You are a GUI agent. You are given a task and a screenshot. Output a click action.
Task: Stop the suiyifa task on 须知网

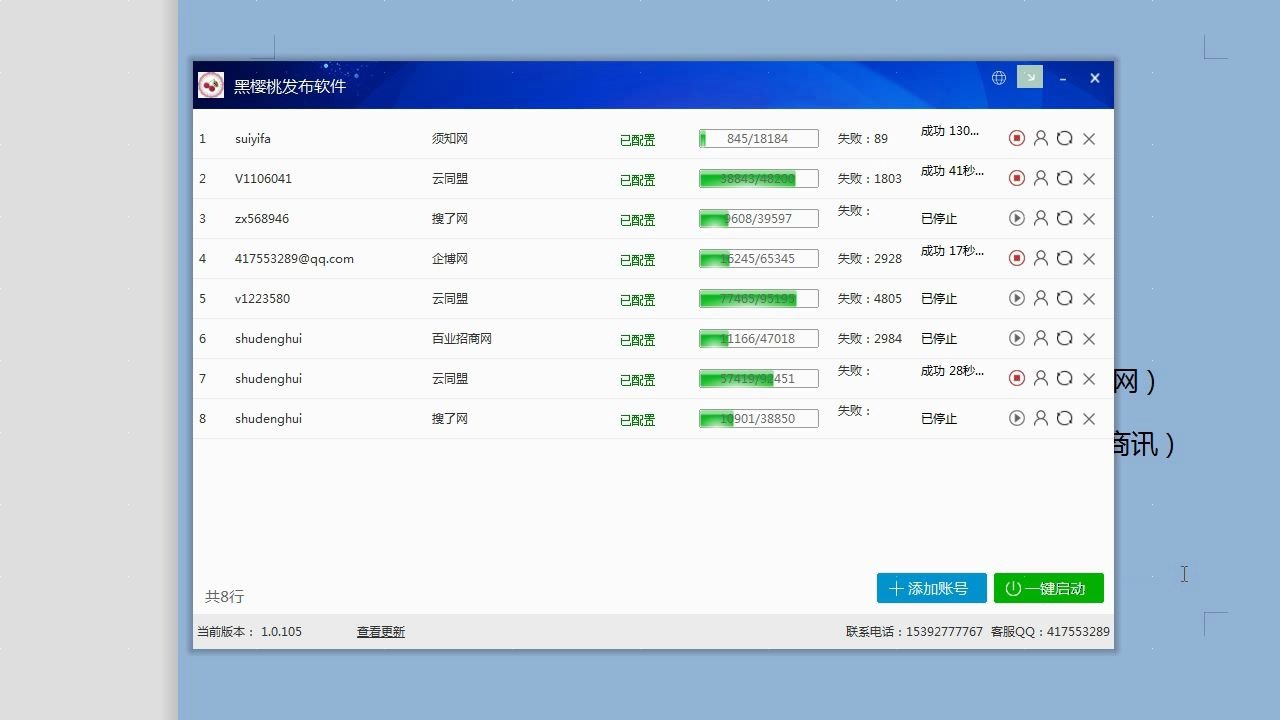tap(1017, 138)
